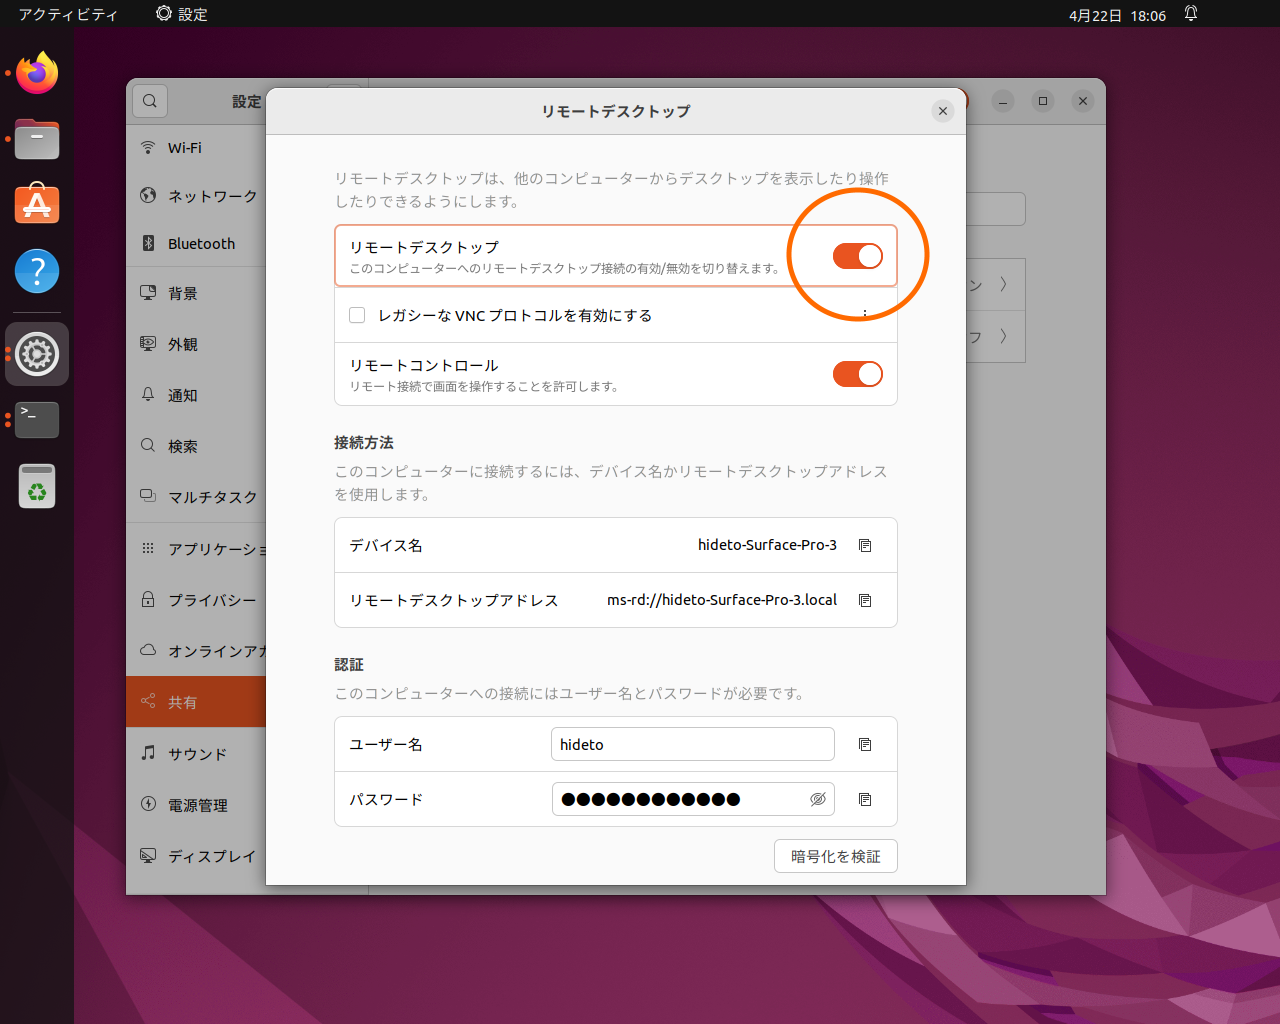Open search in the Settings window
The width and height of the screenshot is (1280, 1024).
(149, 101)
